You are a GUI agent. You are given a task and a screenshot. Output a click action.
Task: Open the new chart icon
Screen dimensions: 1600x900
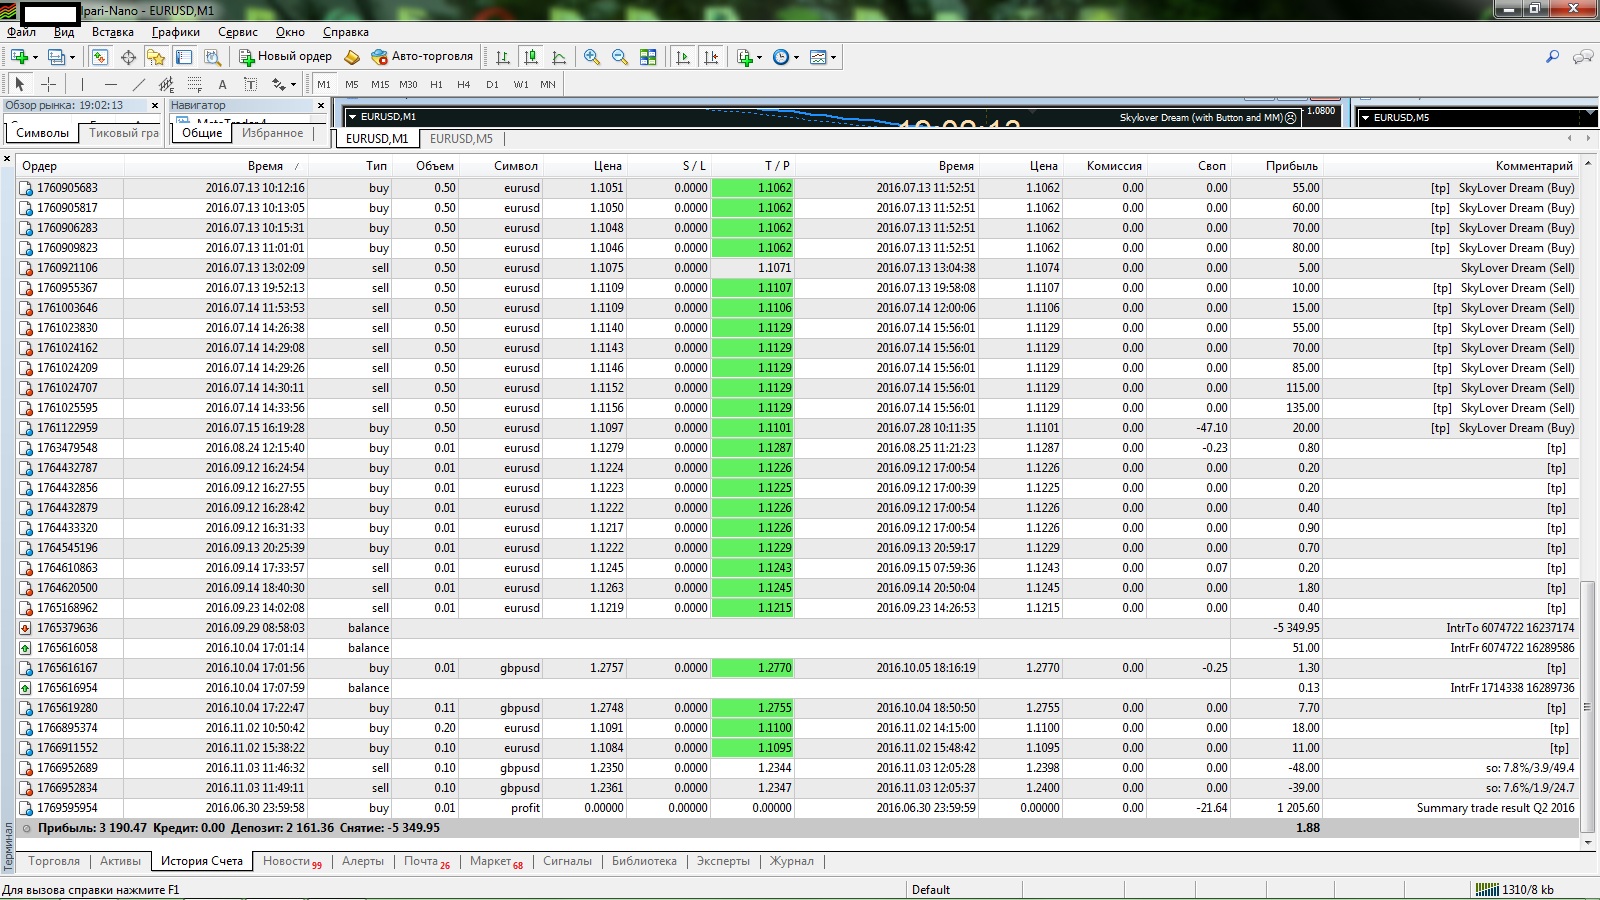[x=19, y=57]
